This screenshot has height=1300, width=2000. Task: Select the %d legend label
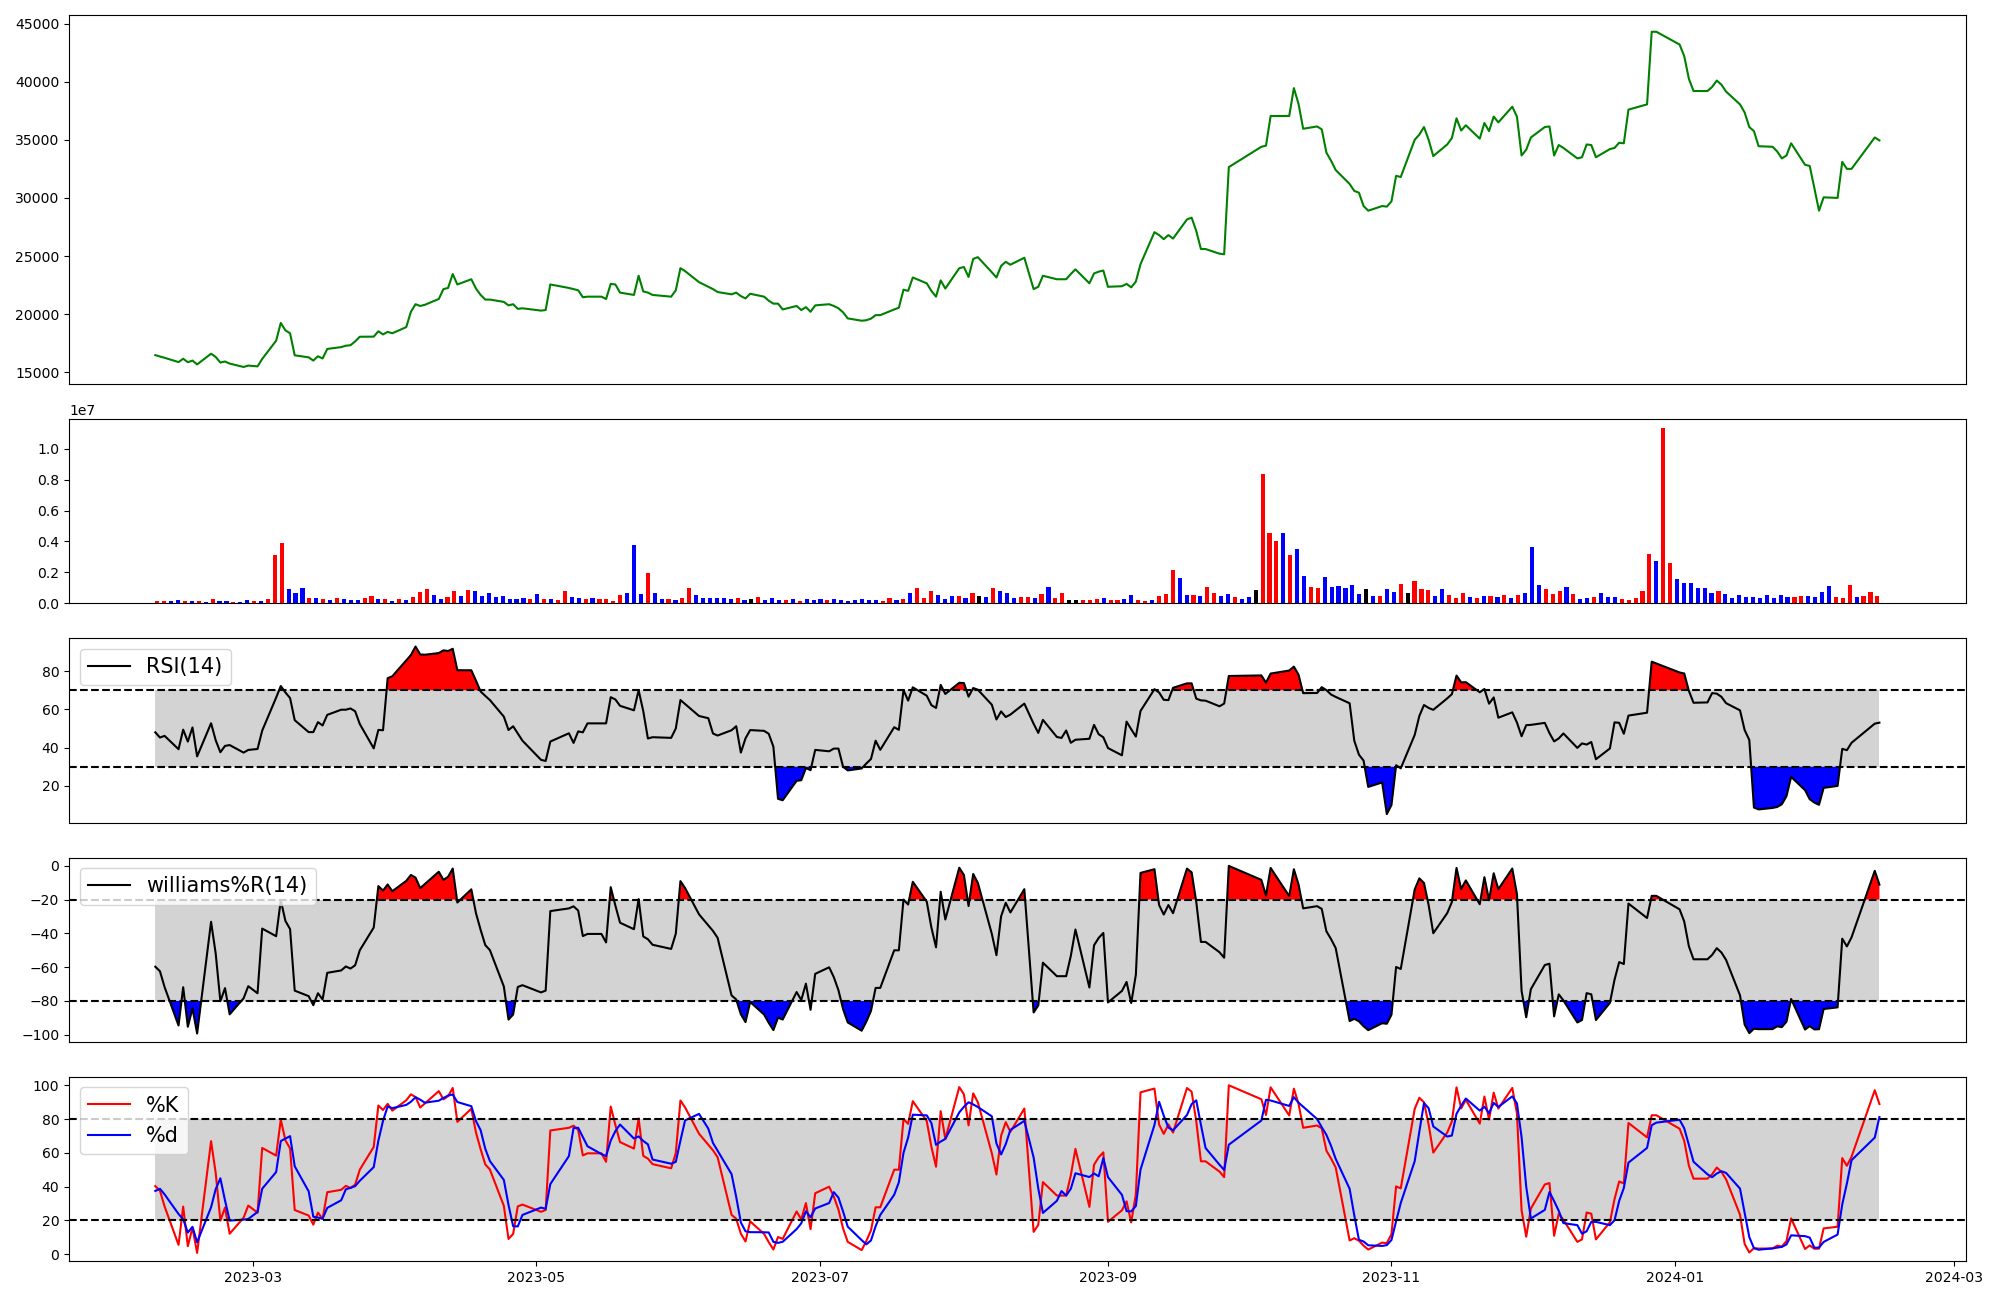162,1135
